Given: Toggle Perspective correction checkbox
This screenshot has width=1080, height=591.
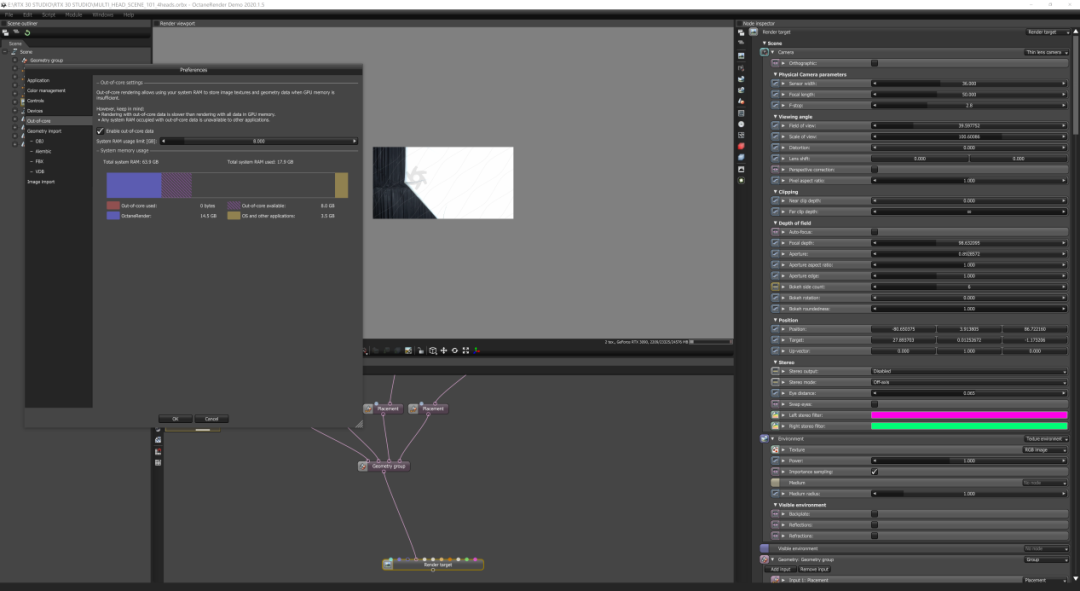Looking at the screenshot, I should [x=875, y=169].
